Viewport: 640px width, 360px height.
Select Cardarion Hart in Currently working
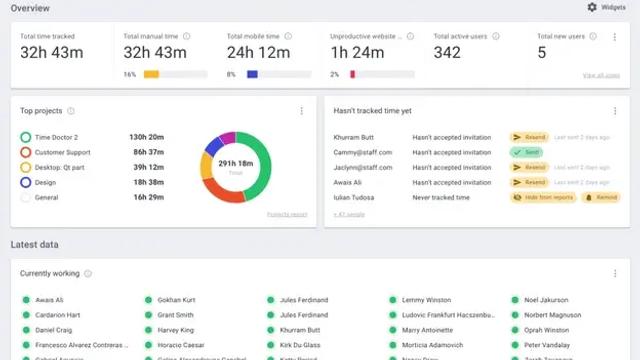58,315
